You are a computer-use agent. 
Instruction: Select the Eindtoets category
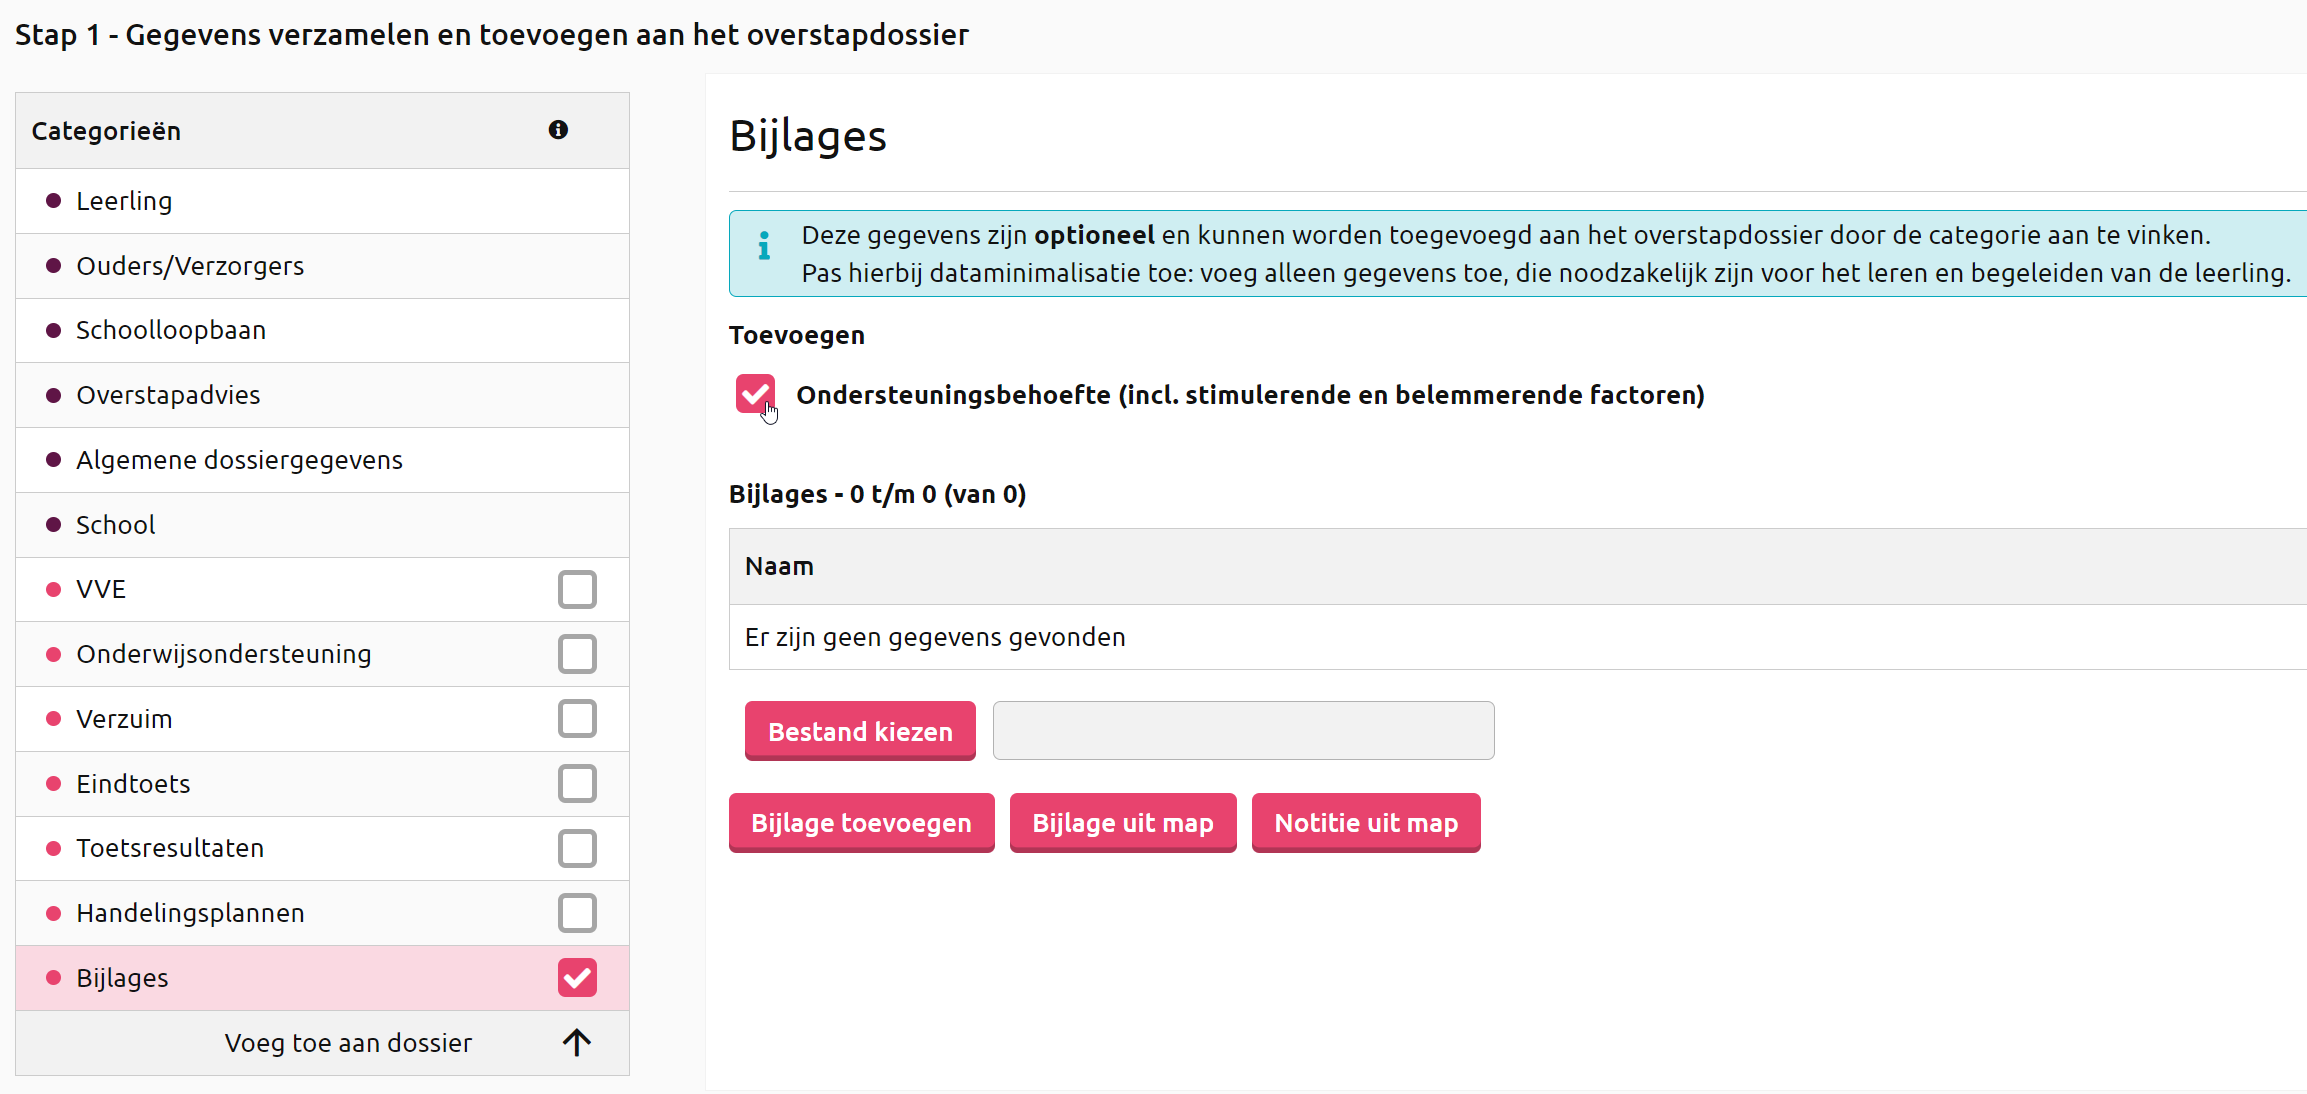(575, 784)
